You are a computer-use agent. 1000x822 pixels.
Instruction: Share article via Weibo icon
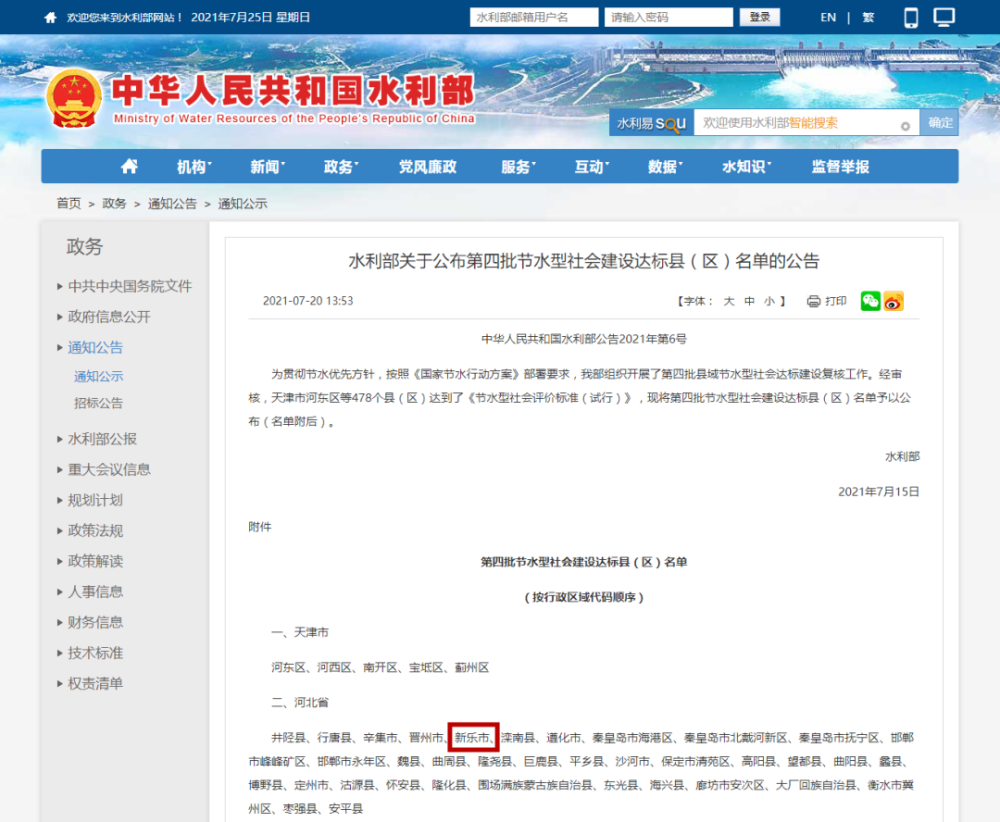click(x=893, y=301)
